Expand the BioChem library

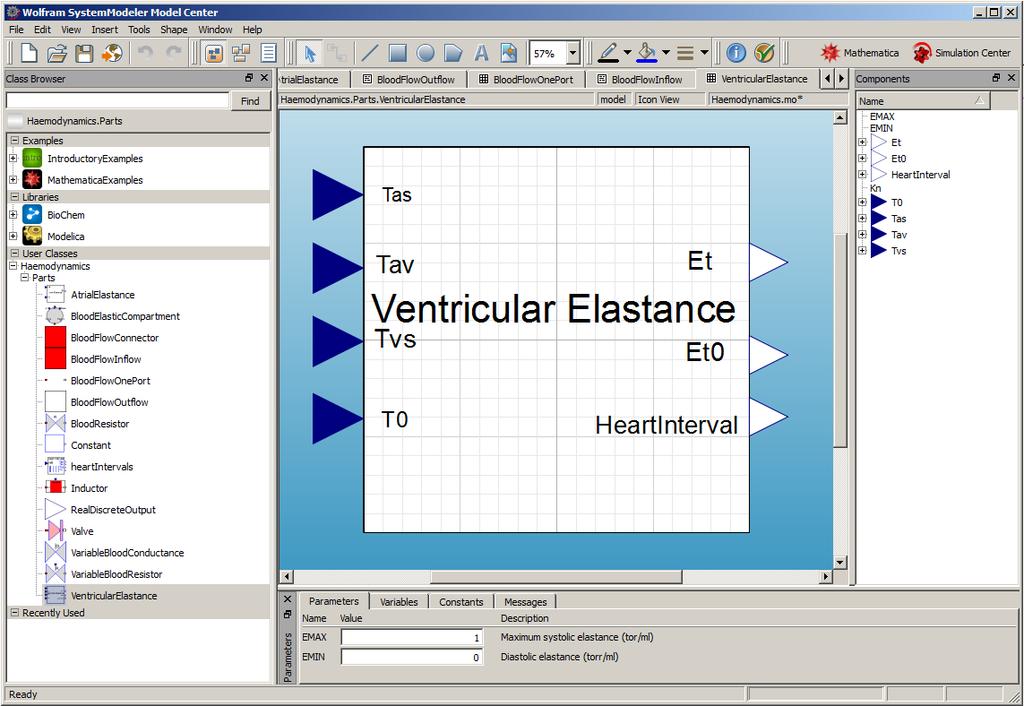(x=13, y=214)
